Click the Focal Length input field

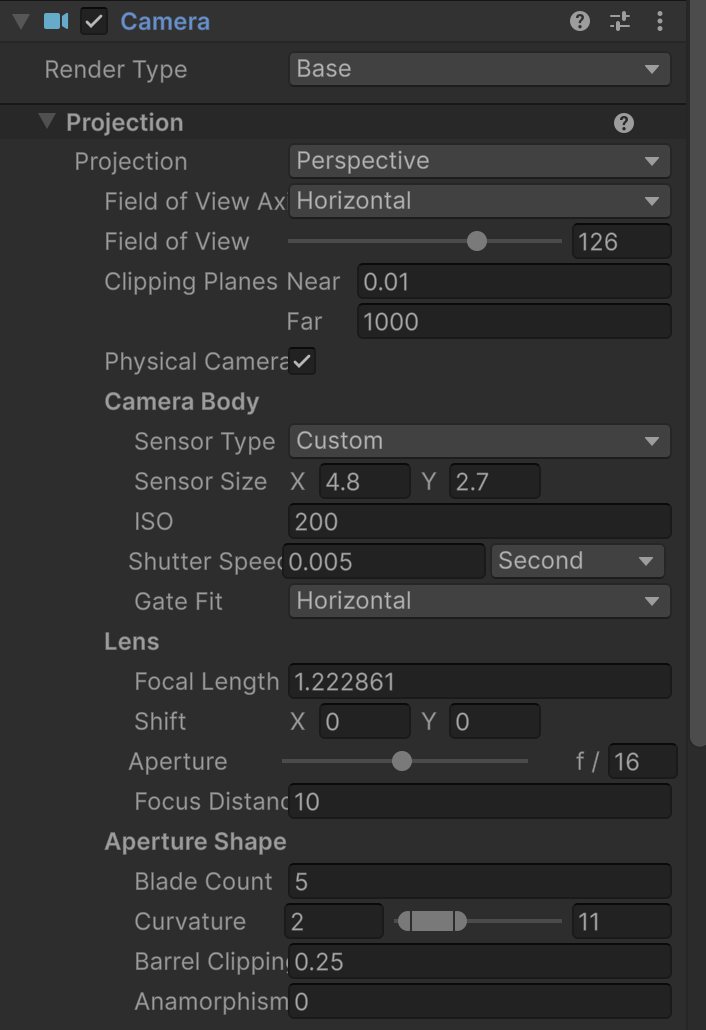point(479,681)
